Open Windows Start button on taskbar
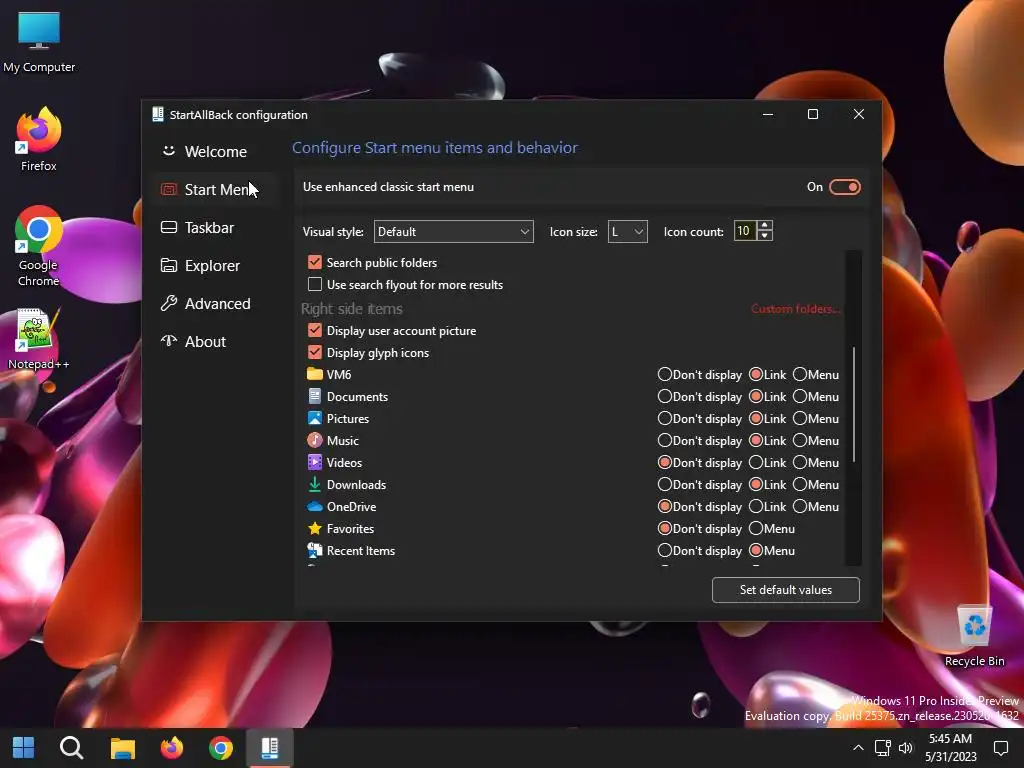The width and height of the screenshot is (1024, 768). point(24,748)
